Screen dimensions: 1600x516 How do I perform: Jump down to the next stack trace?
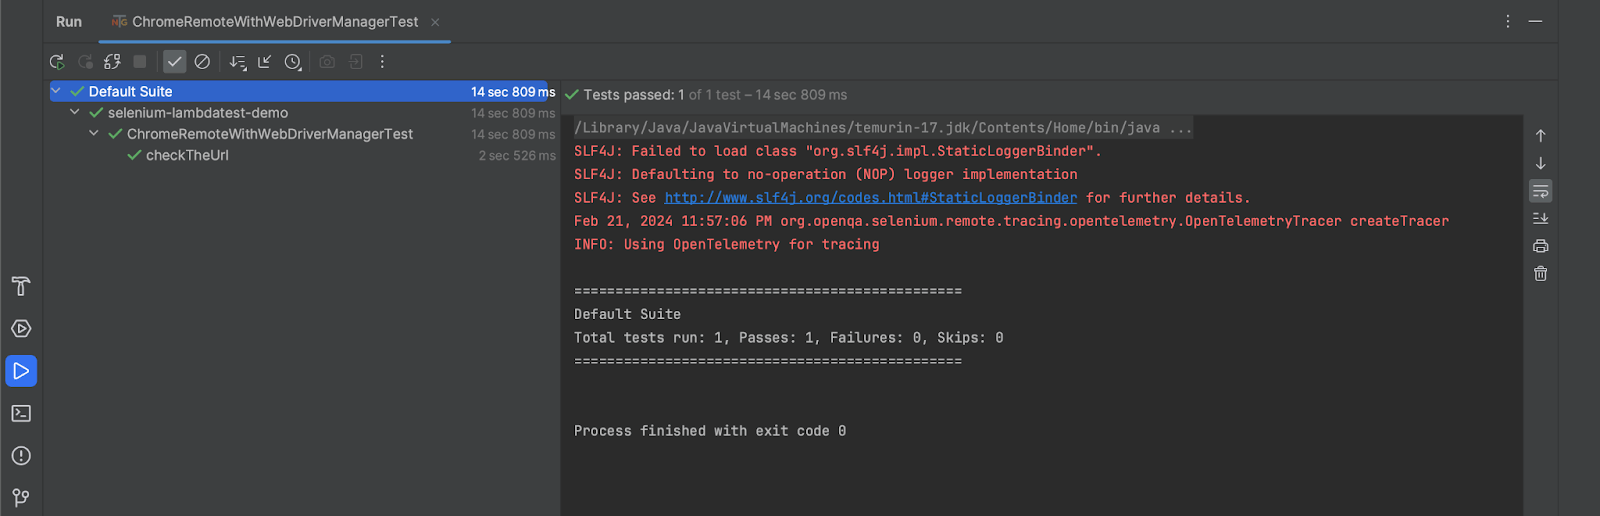pos(1541,163)
